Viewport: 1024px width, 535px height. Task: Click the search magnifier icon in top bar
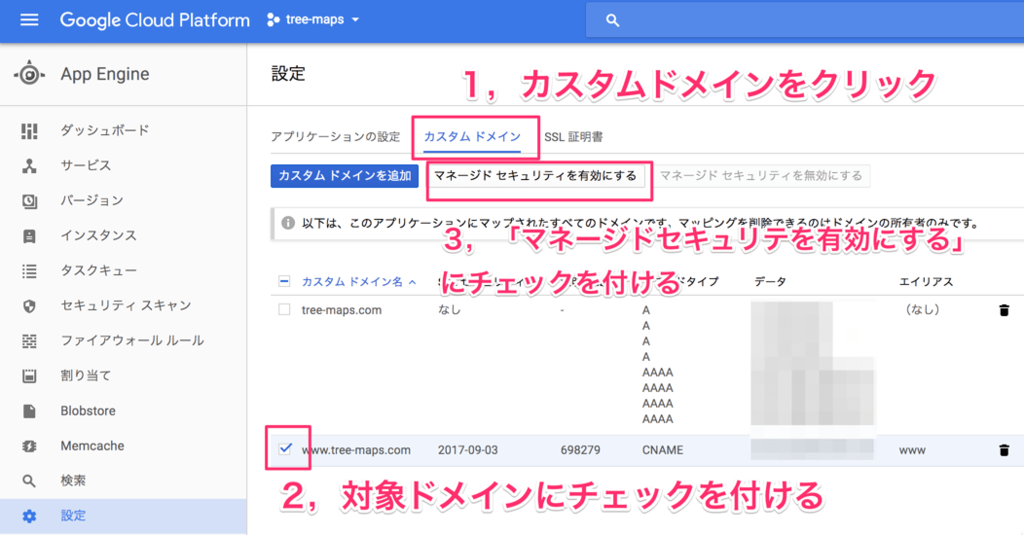pos(612,20)
